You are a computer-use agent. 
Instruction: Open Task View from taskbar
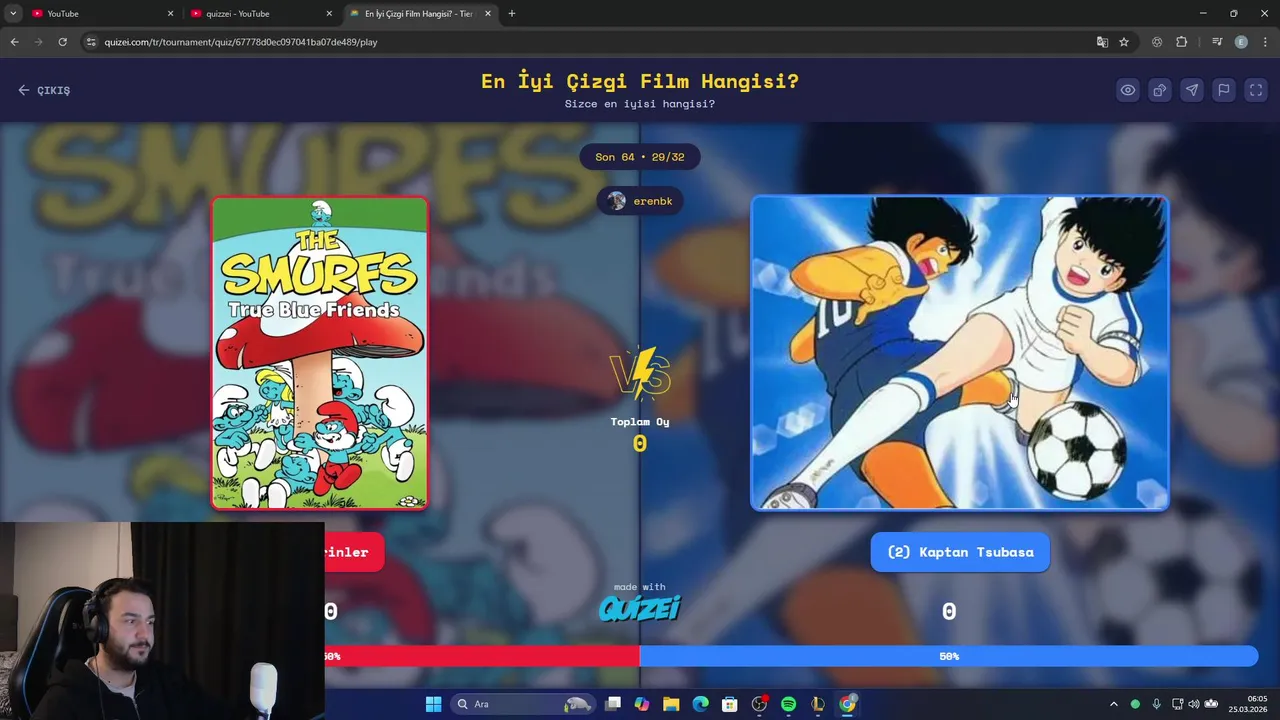pos(613,704)
